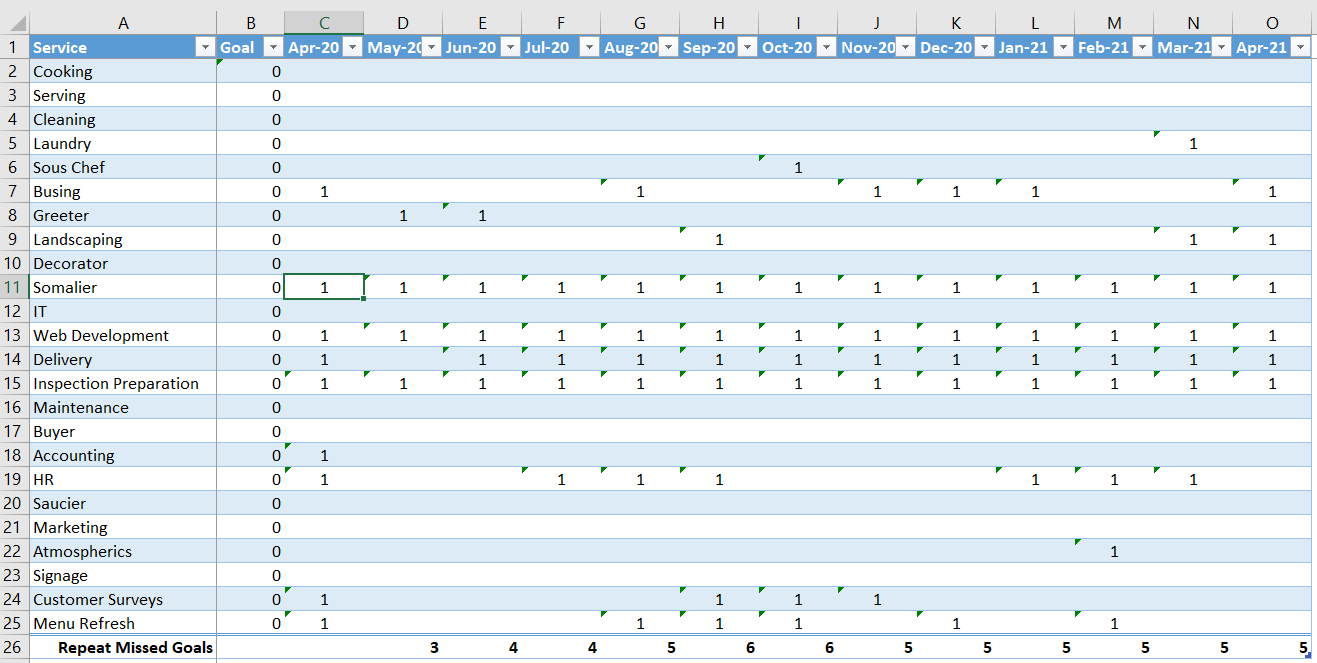This screenshot has height=663, width=1317.
Task: Open the Goal column filter dropdown
Action: 273,47
